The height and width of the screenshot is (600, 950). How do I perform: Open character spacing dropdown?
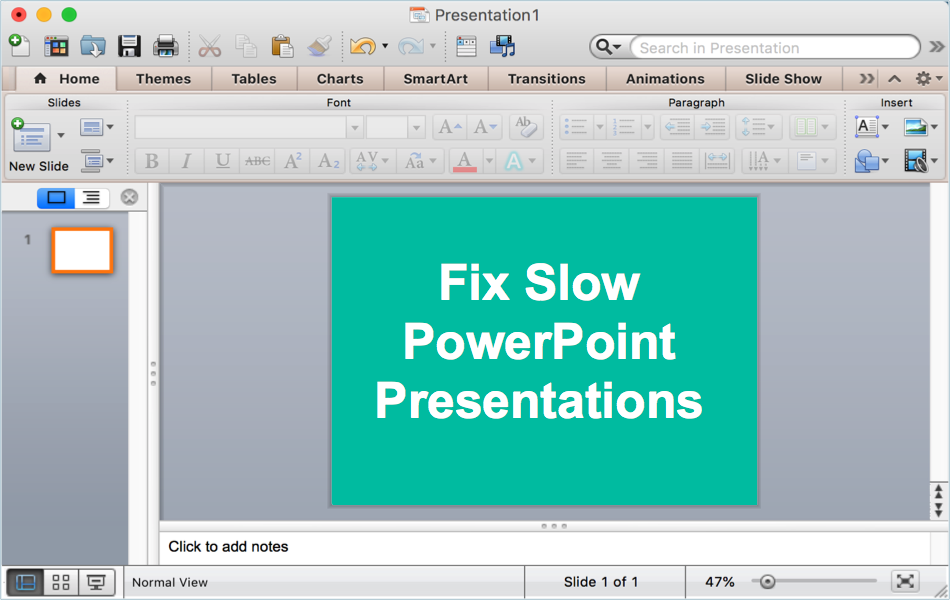pos(371,161)
